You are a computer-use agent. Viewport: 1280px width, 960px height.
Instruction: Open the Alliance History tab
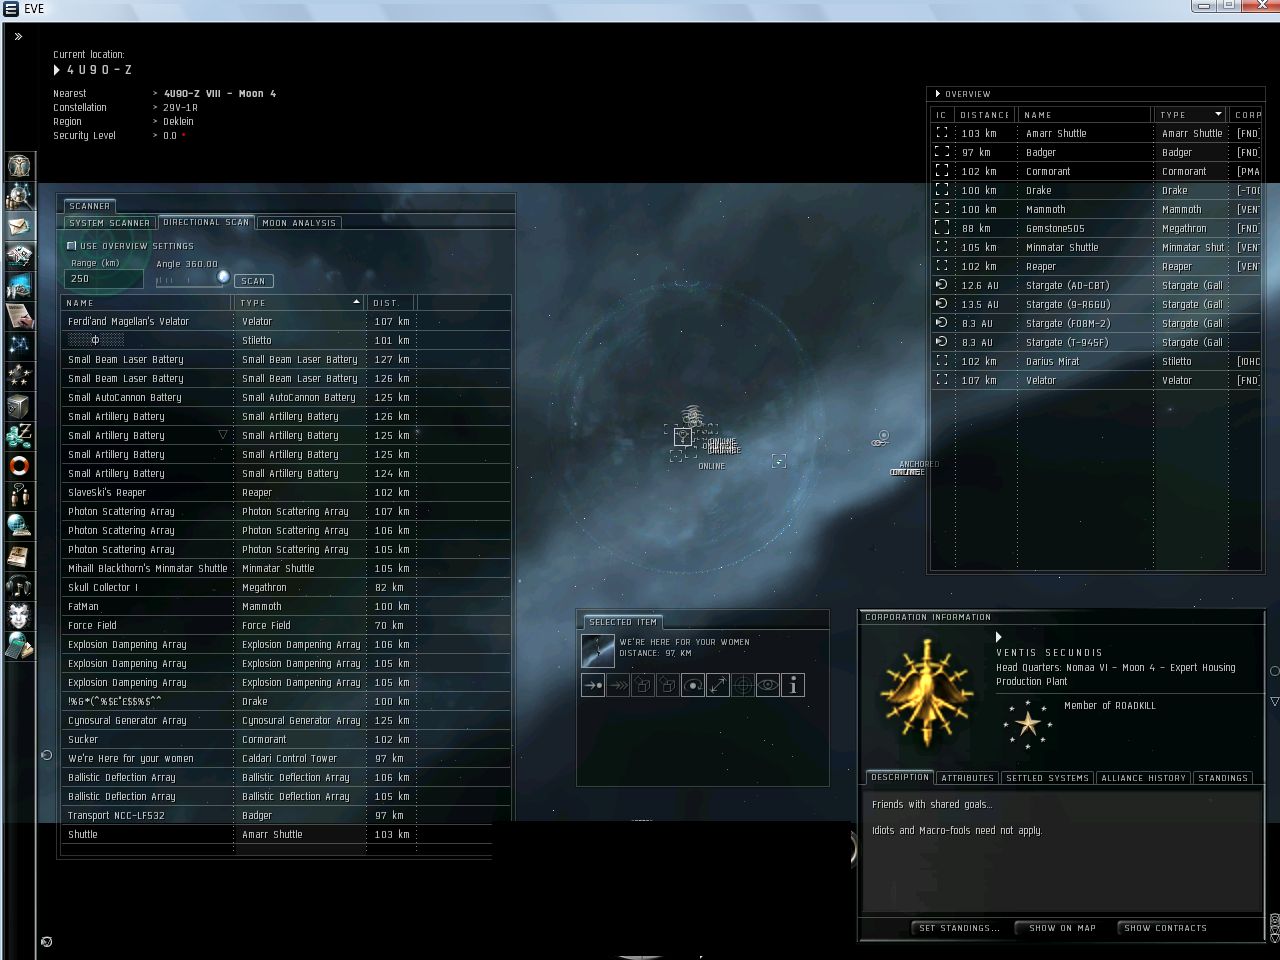pyautogui.click(x=1143, y=778)
